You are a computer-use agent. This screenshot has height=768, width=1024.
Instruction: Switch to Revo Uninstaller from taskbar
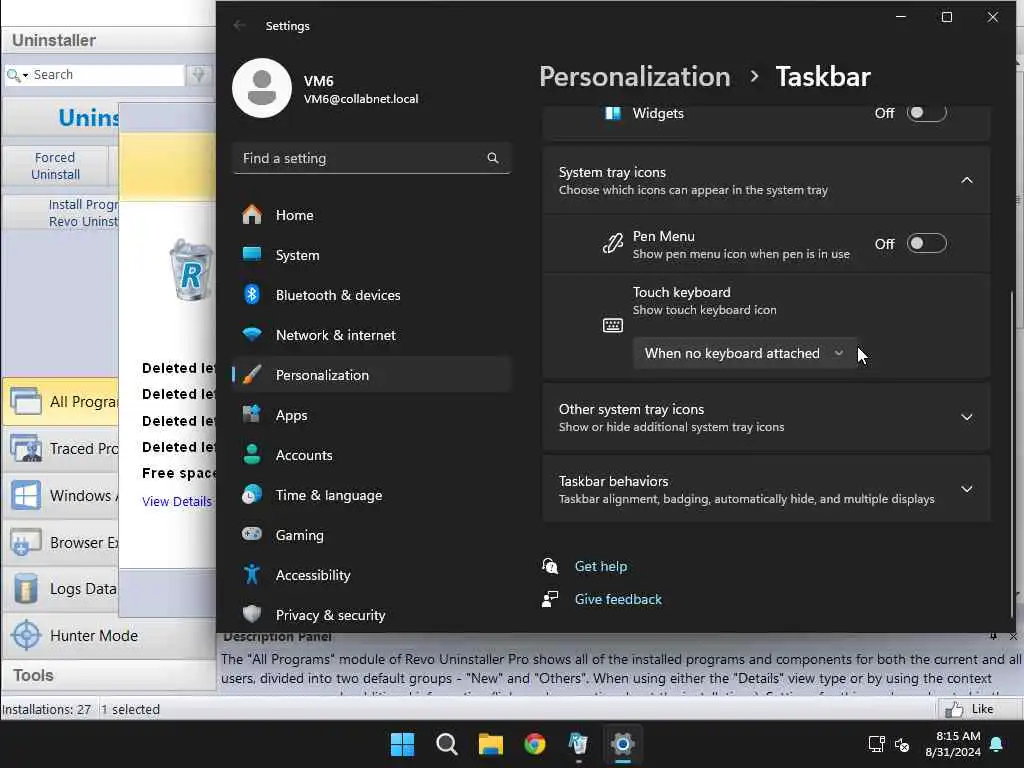pyautogui.click(x=579, y=744)
